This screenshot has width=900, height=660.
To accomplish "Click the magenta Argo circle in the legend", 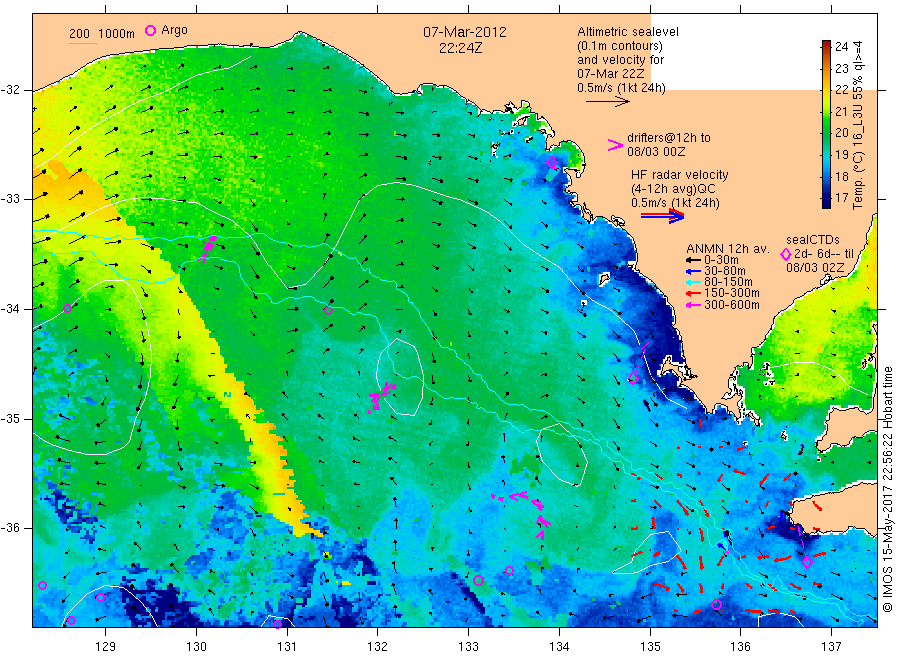I will click(150, 30).
